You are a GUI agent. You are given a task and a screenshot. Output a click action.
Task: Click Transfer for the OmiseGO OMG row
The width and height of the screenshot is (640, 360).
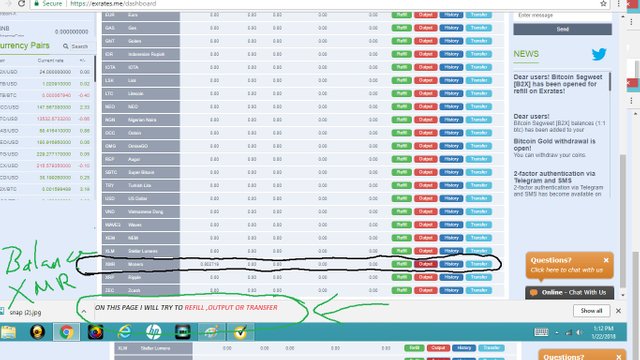point(479,146)
